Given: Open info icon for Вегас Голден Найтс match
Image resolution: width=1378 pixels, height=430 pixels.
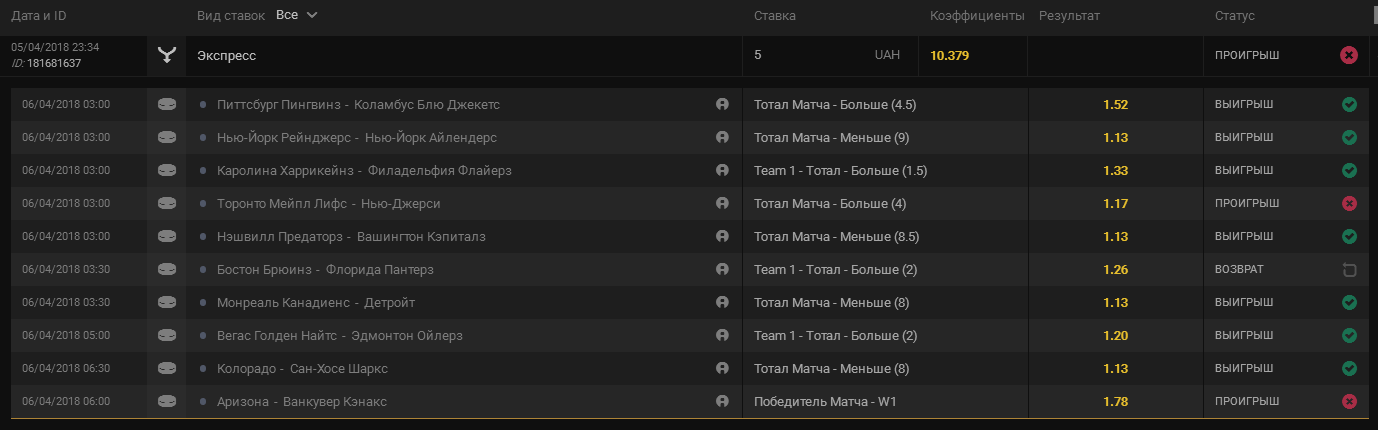Looking at the screenshot, I should 722,335.
